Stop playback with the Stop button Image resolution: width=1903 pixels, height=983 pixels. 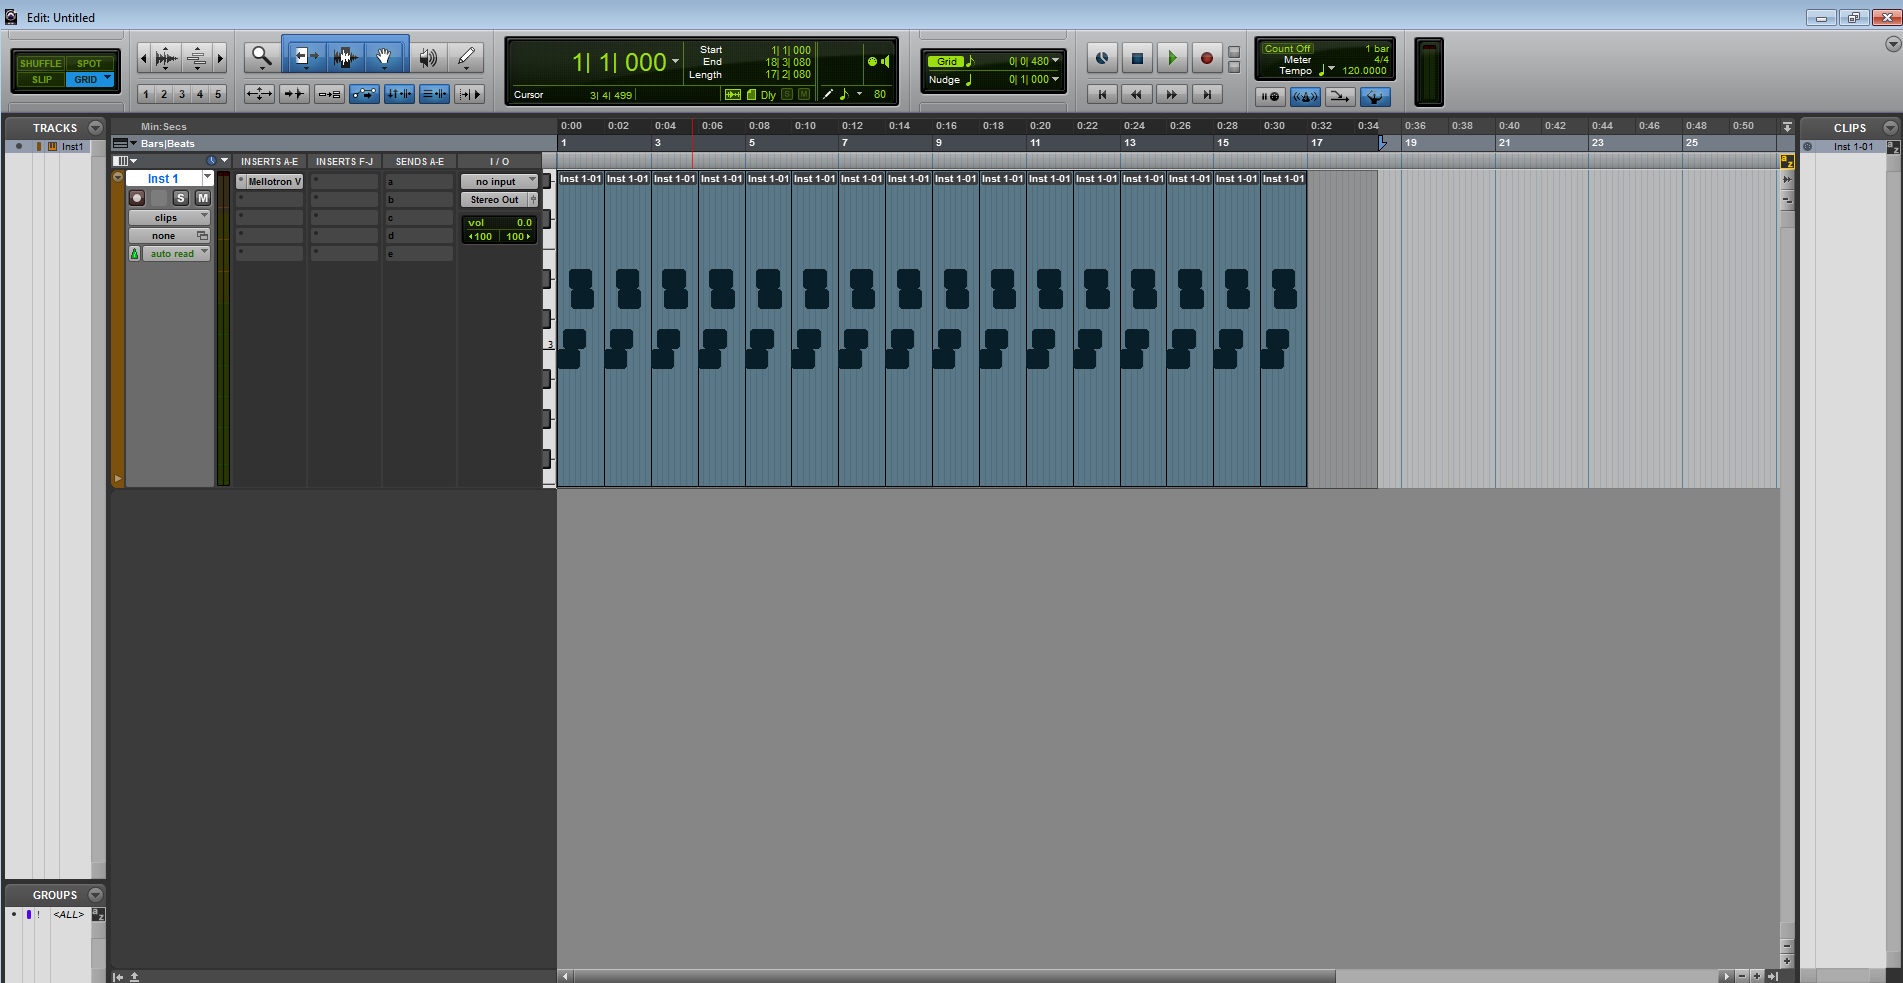(1137, 58)
